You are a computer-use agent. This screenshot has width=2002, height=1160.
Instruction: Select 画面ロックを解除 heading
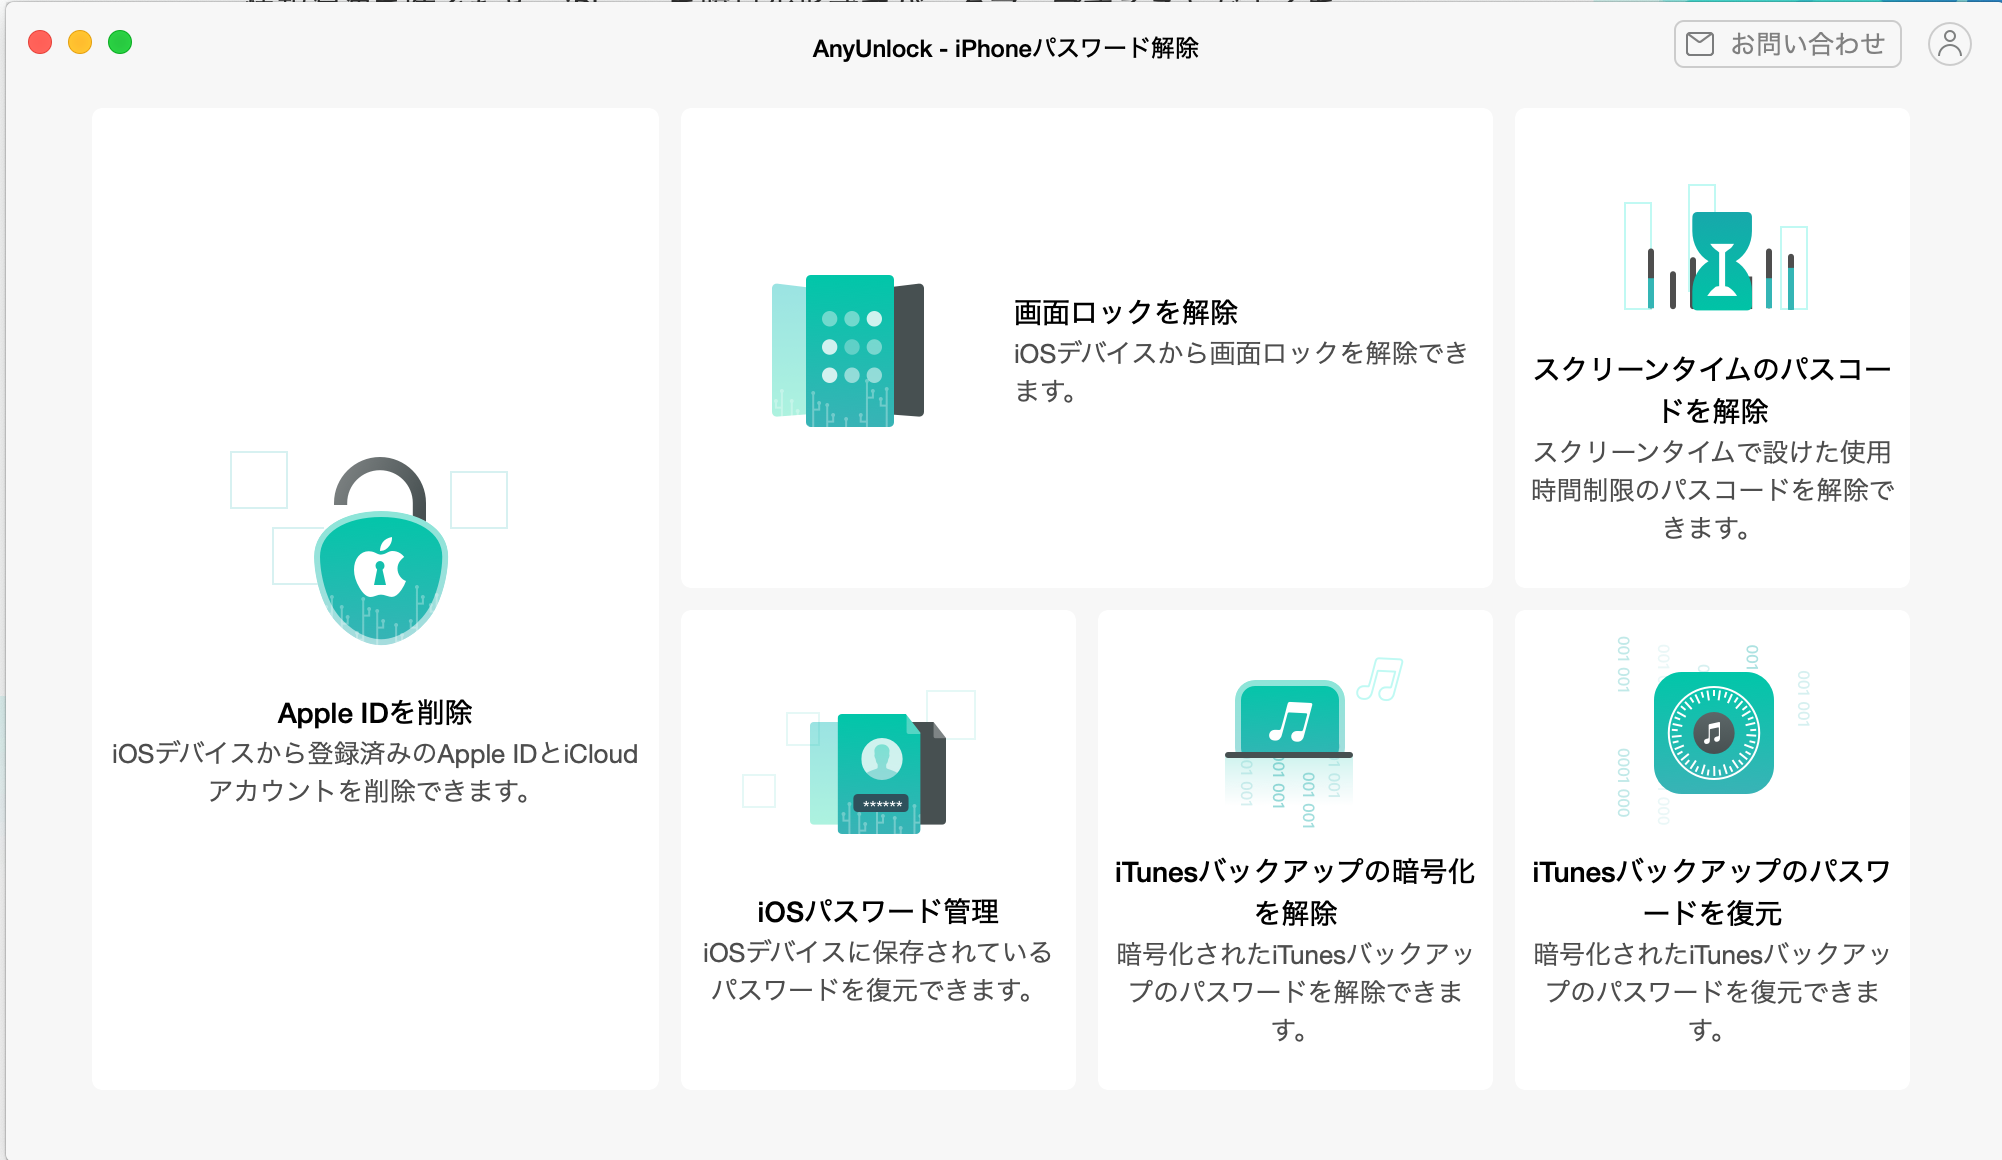point(1126,313)
